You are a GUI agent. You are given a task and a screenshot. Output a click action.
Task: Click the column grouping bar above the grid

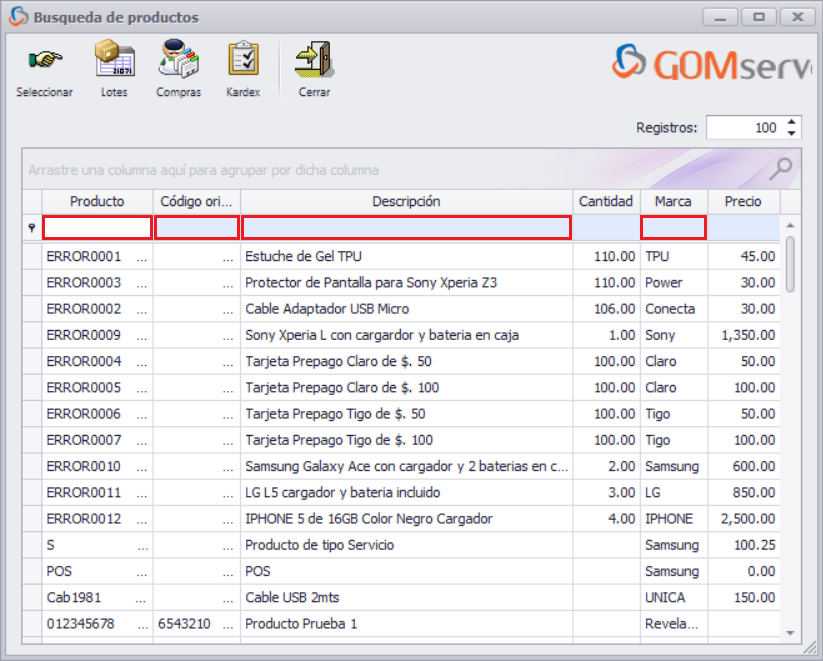click(300, 170)
